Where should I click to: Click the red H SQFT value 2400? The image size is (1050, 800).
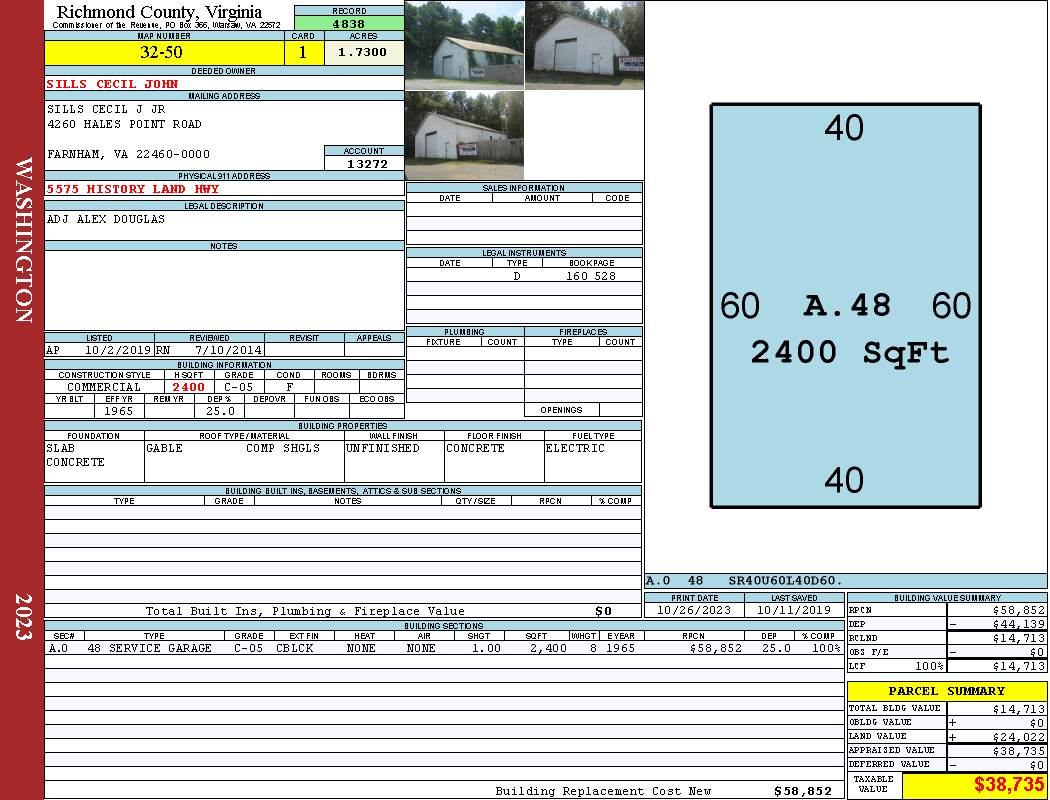pos(188,387)
